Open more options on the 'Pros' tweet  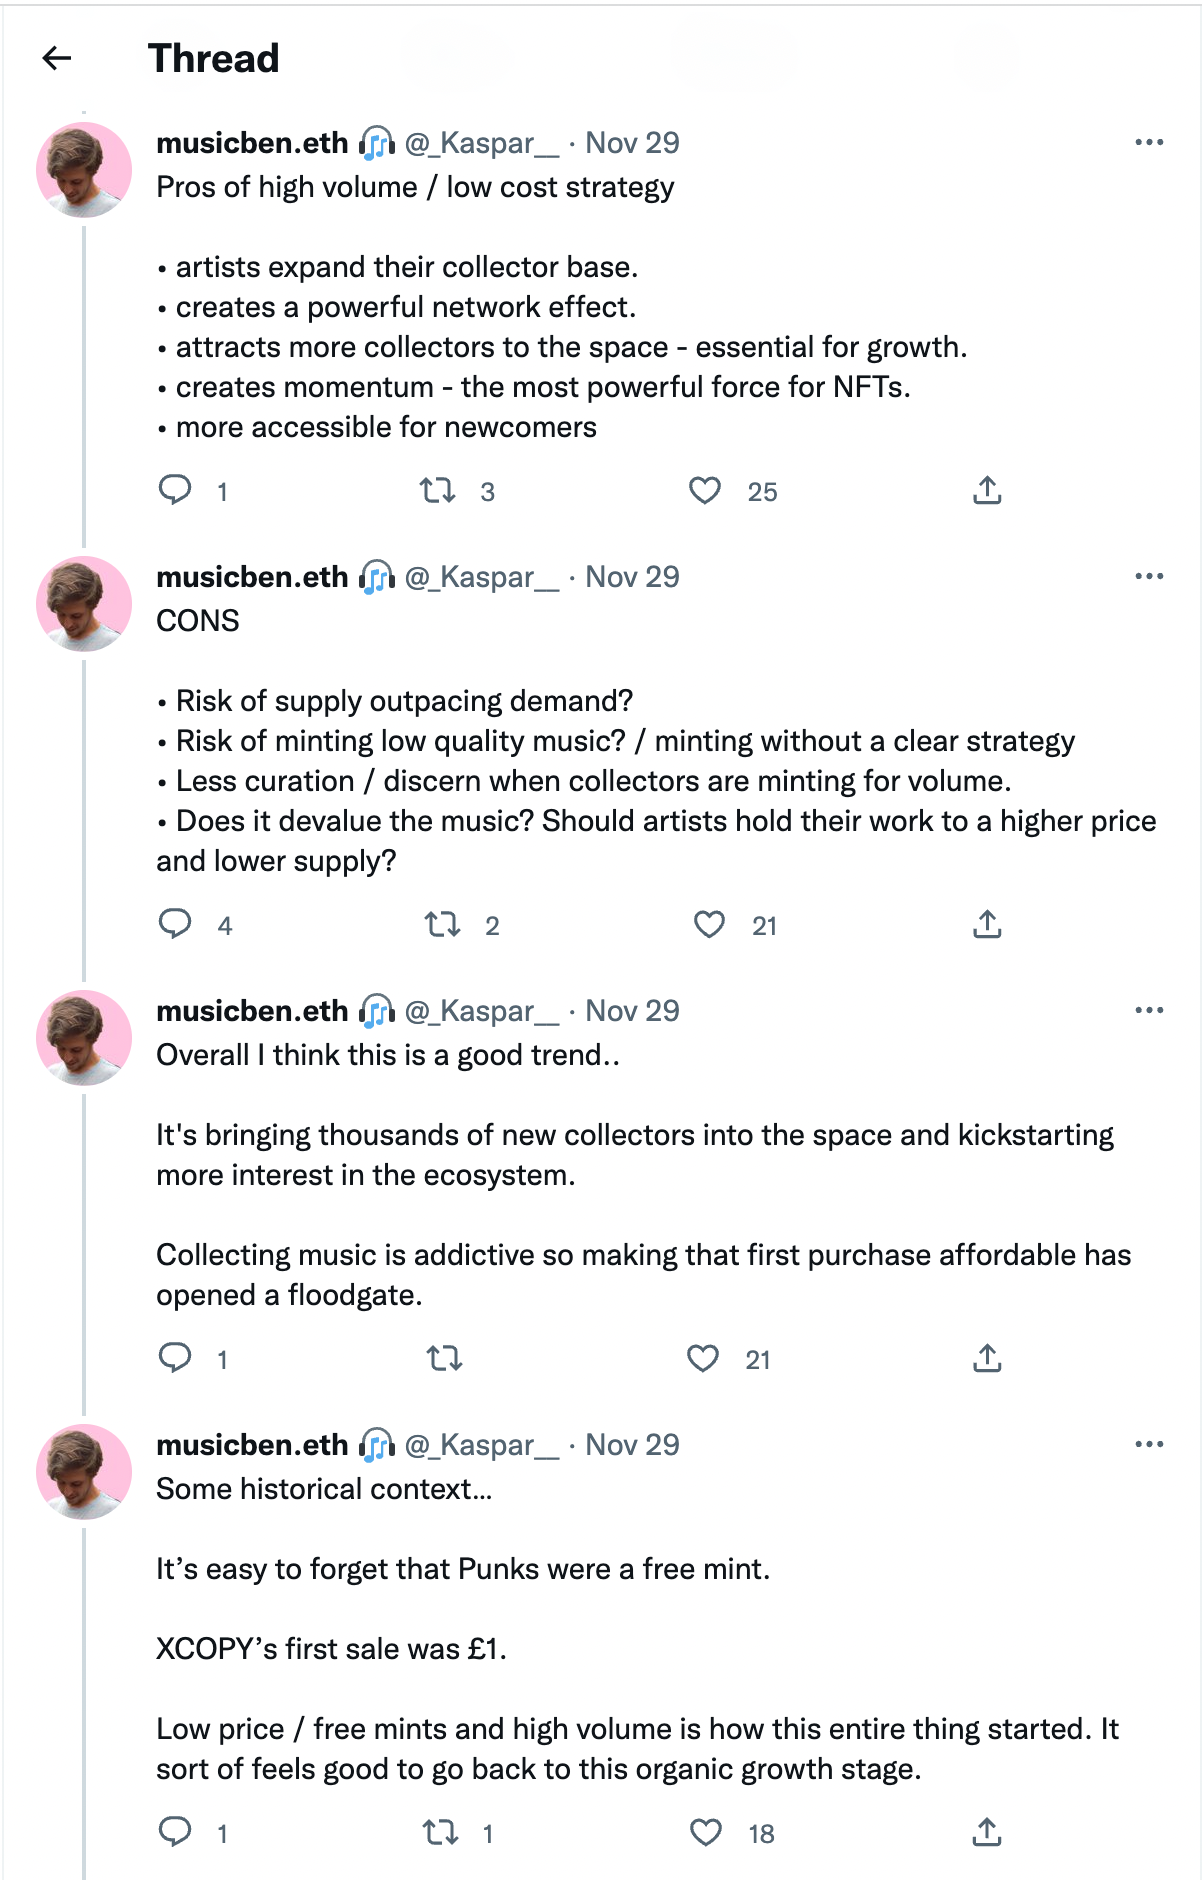pos(1149,143)
